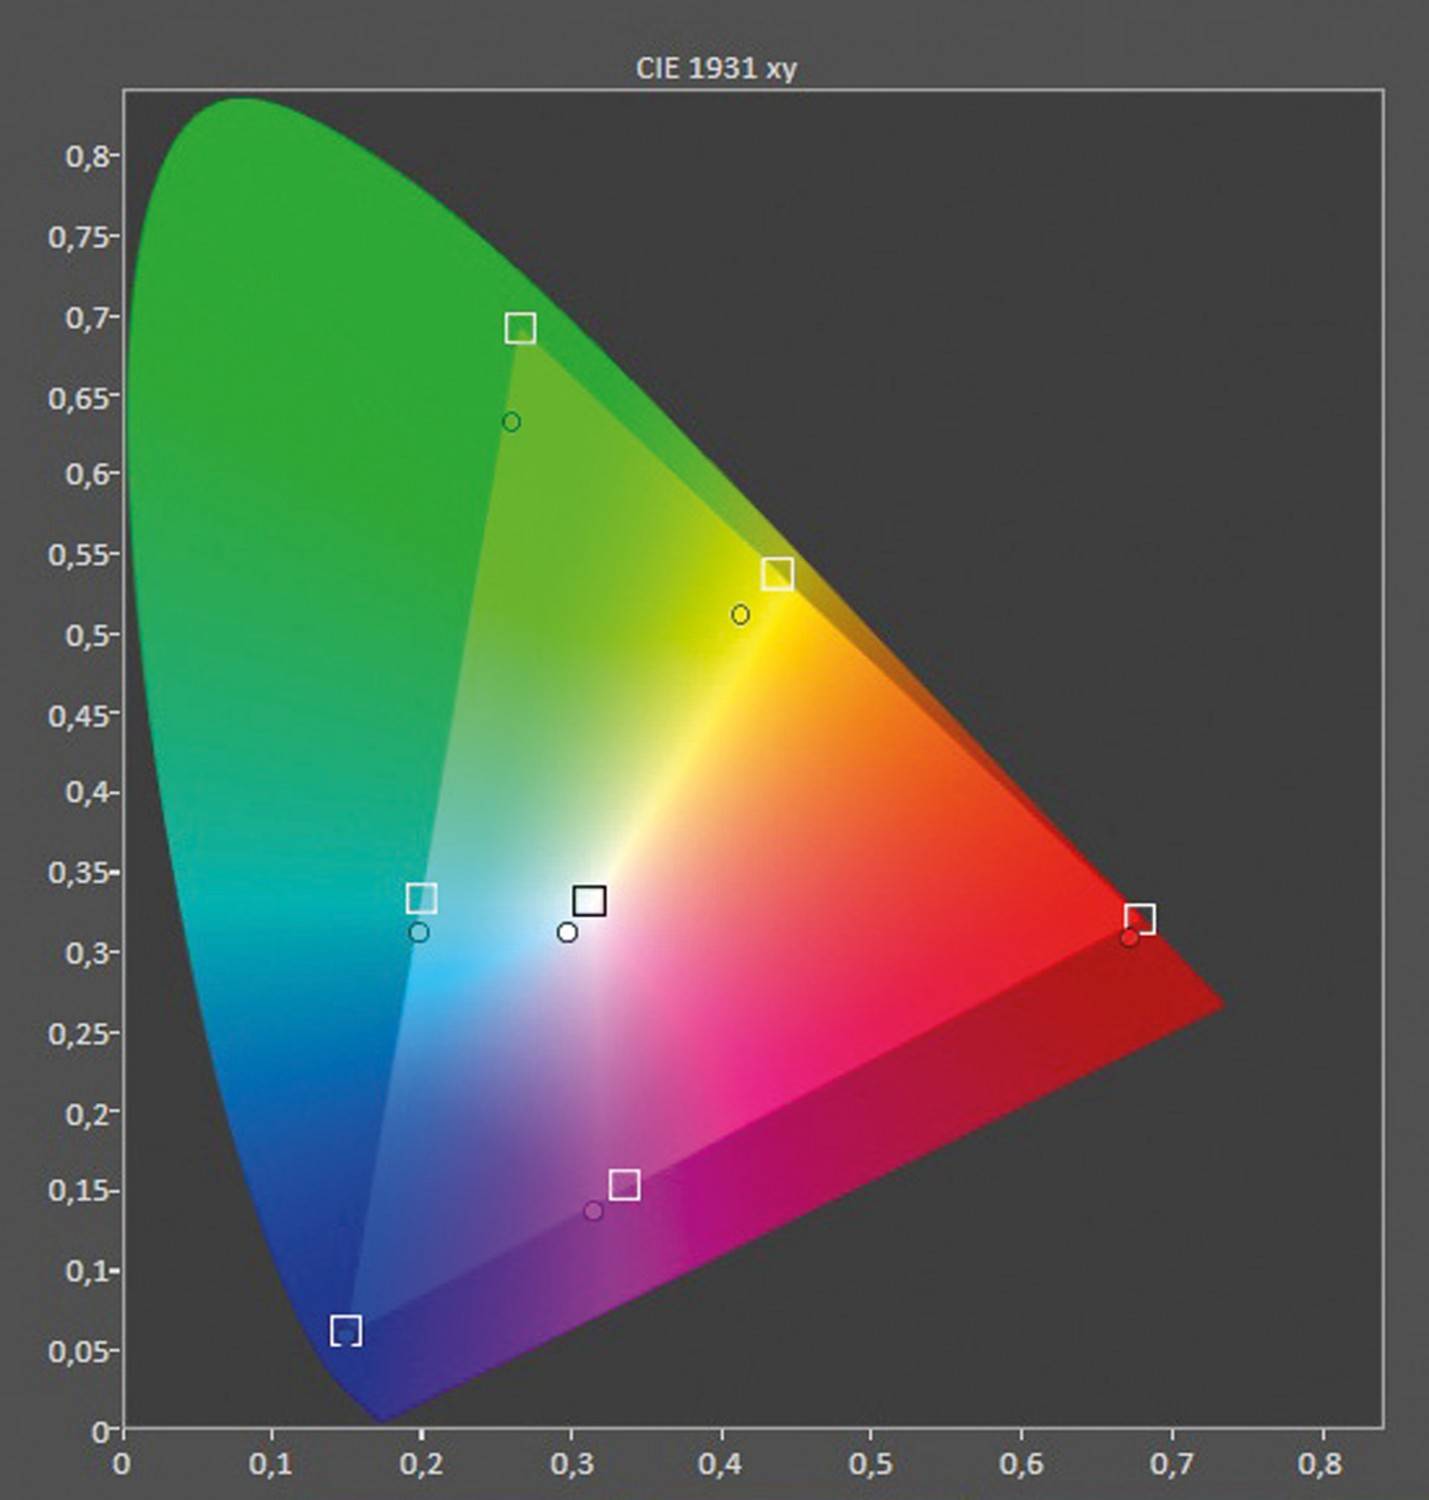
Task: Click the green target square marker
Action: tap(520, 328)
